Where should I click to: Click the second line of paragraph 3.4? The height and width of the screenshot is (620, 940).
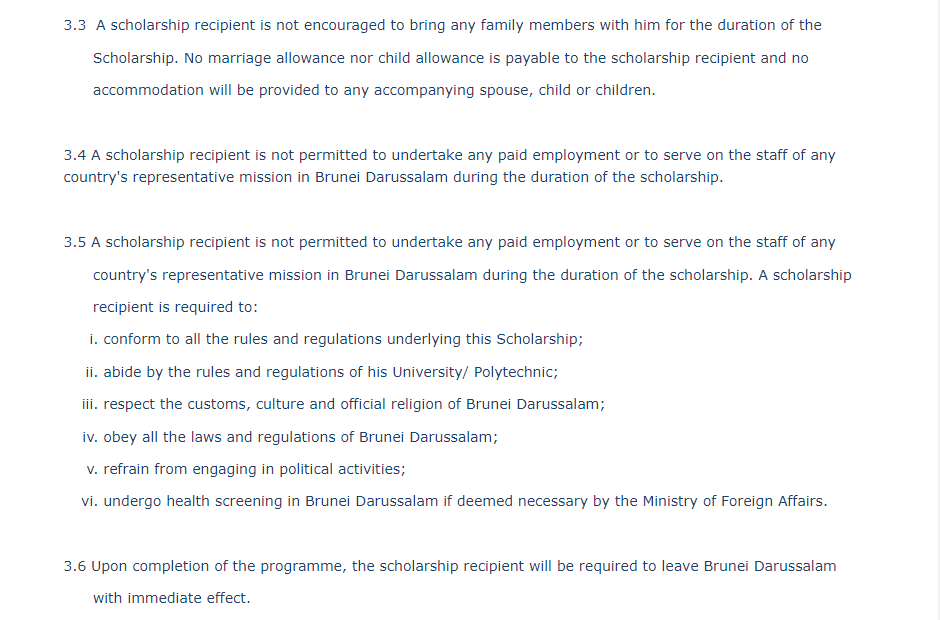click(392, 178)
